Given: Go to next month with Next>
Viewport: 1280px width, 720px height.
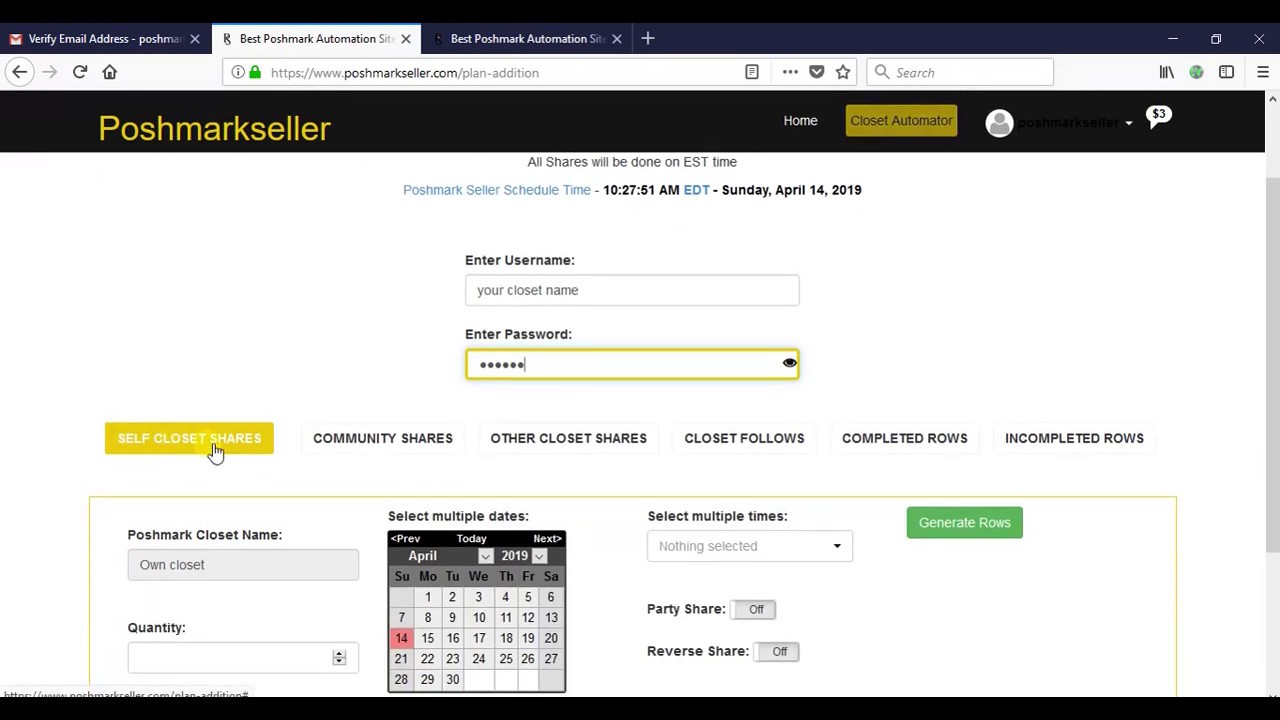Looking at the screenshot, I should click(547, 539).
